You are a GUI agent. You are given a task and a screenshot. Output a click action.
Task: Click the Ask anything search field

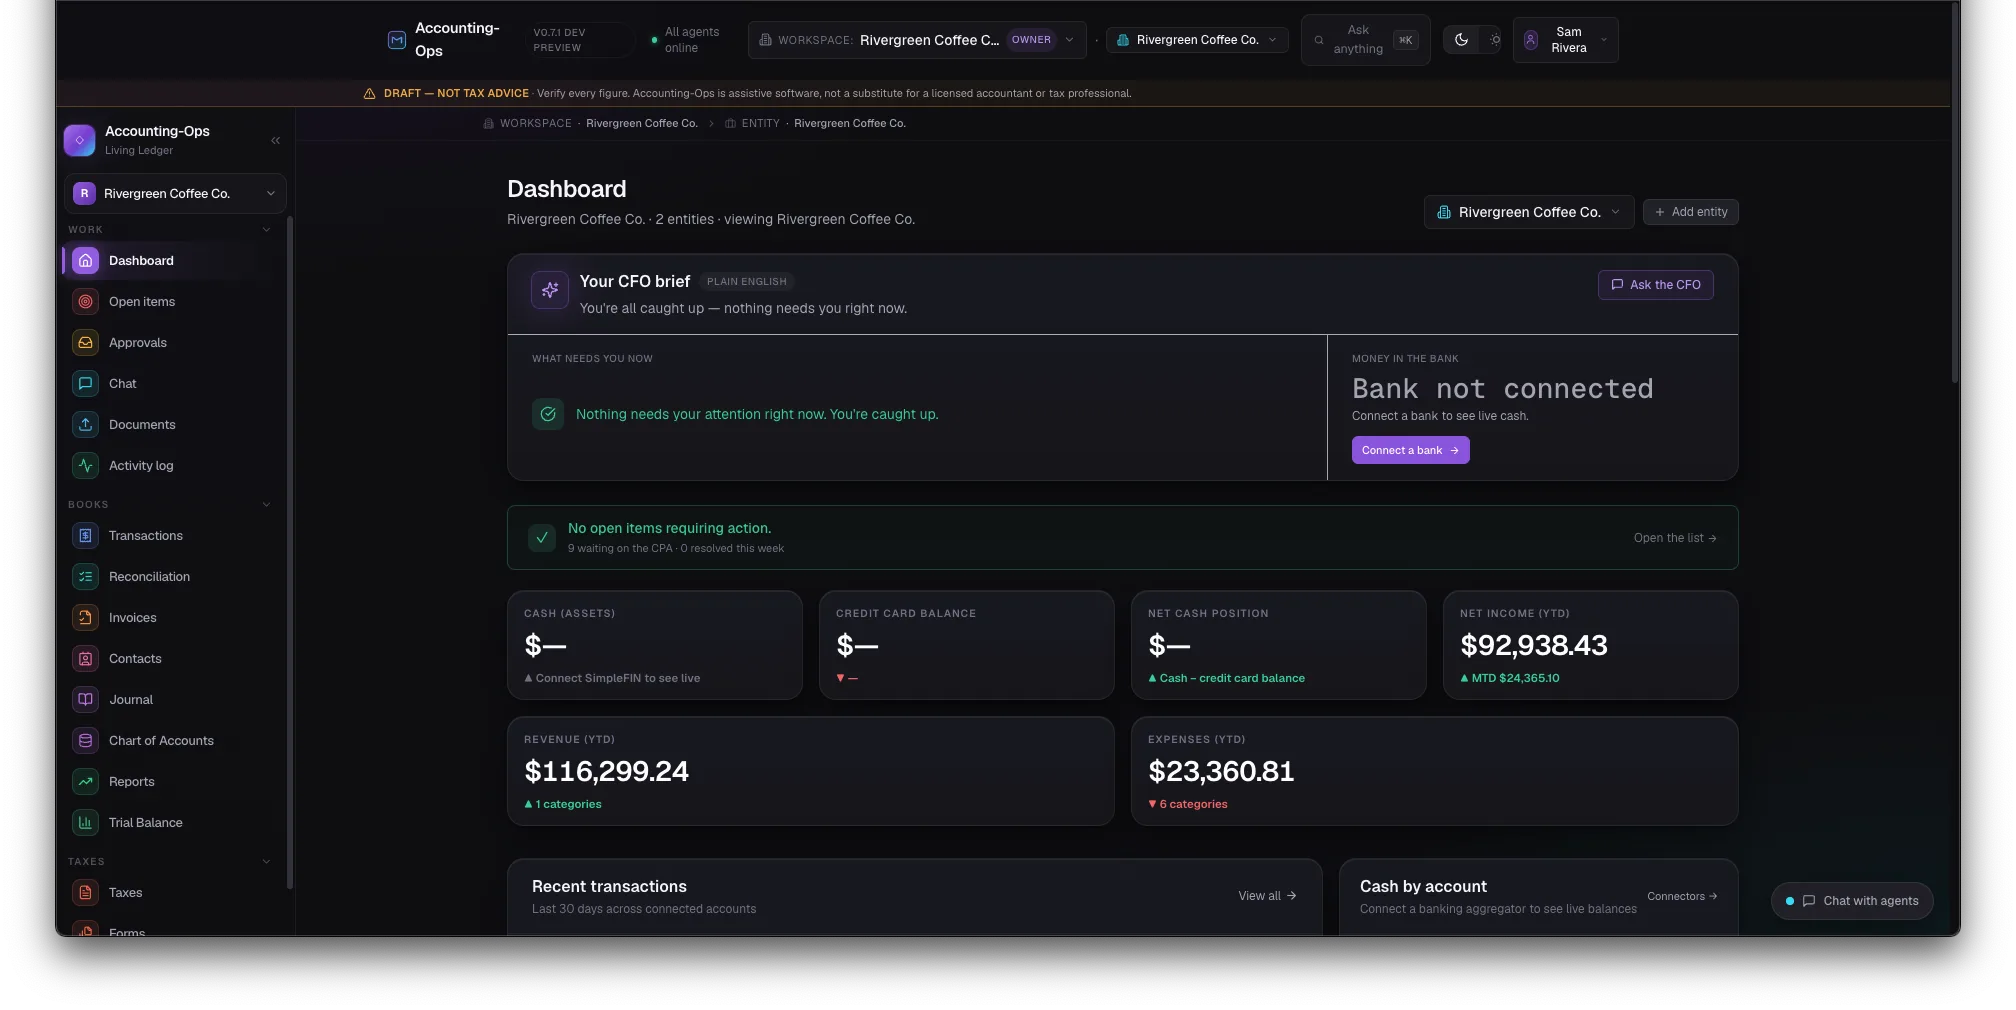click(x=1365, y=40)
